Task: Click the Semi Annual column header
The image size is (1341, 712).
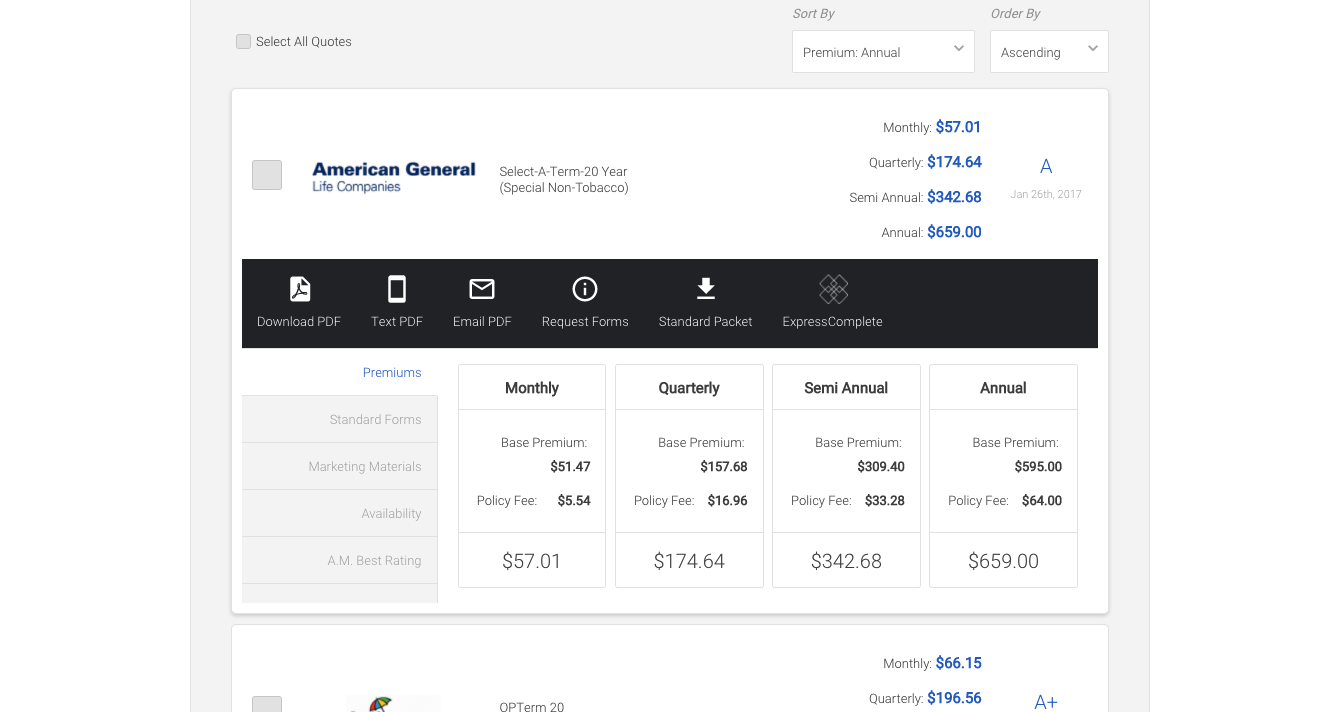Action: 846,388
